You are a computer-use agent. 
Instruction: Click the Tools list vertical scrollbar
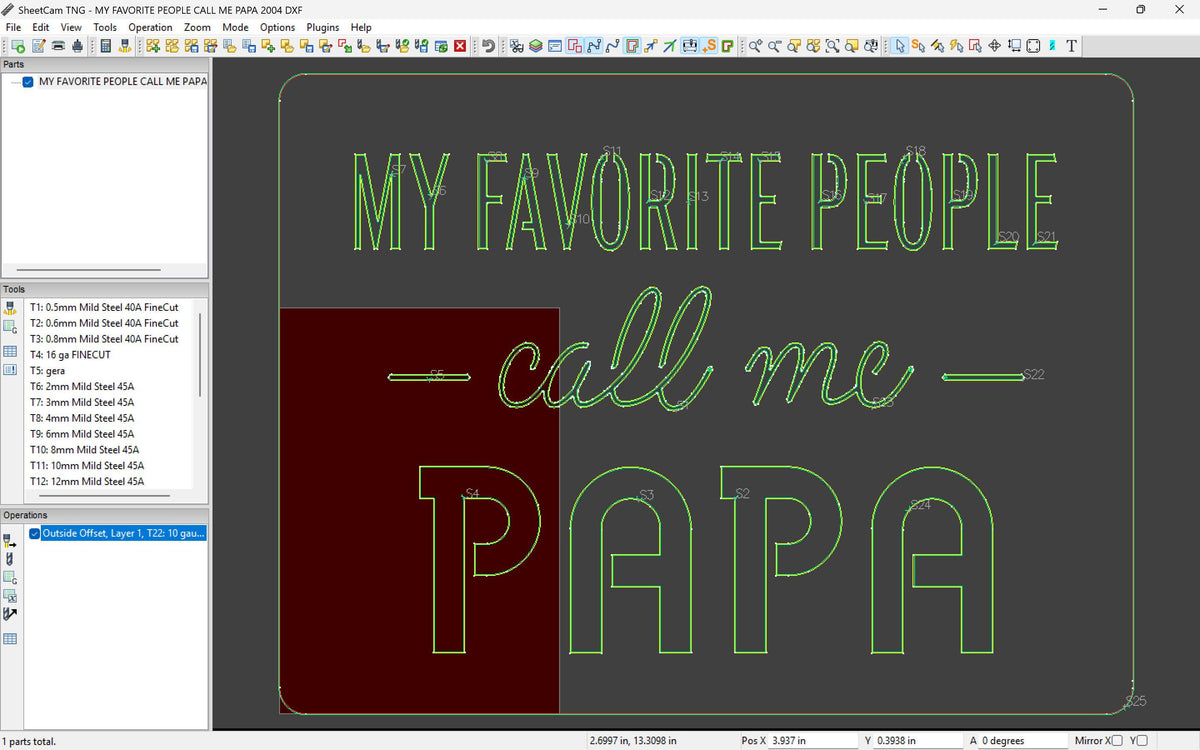click(200, 354)
